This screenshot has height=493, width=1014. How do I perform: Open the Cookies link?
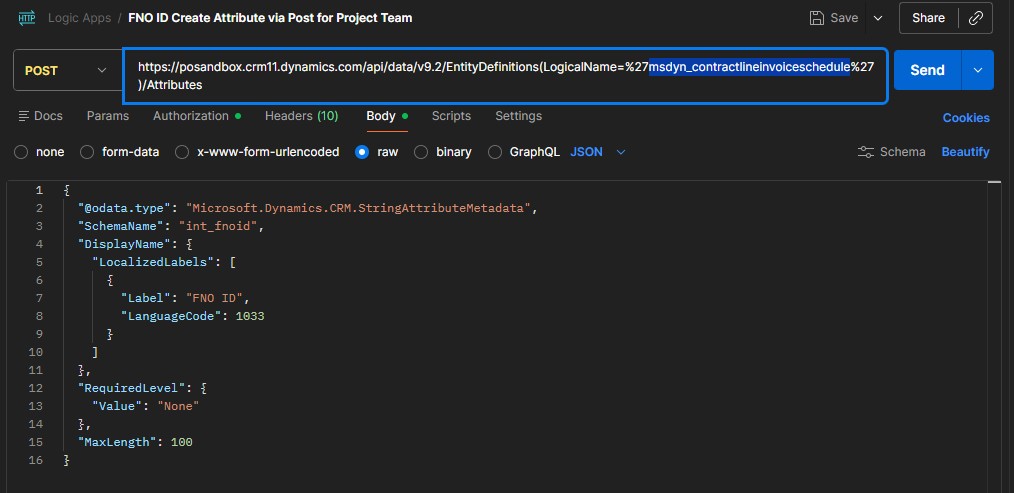[x=966, y=118]
